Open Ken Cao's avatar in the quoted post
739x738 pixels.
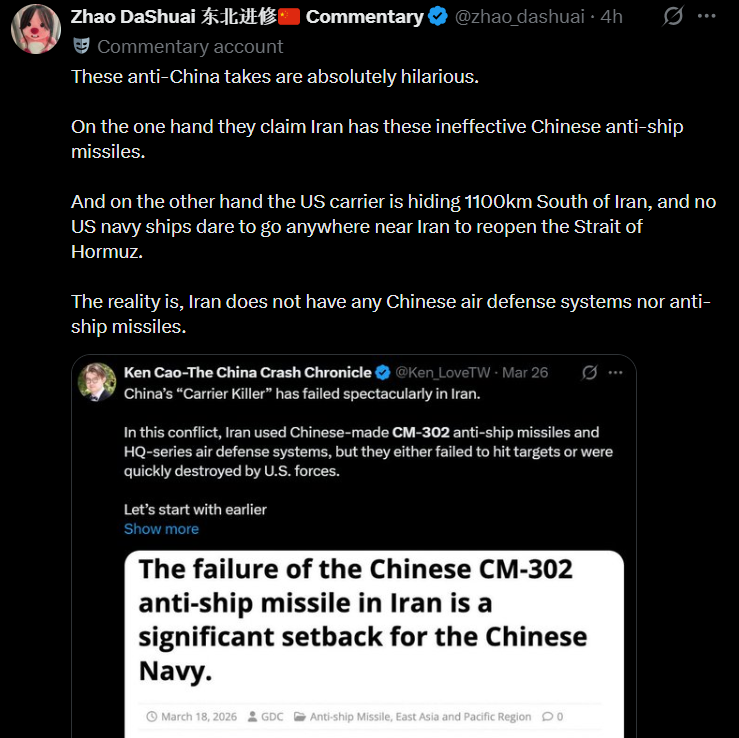click(97, 382)
